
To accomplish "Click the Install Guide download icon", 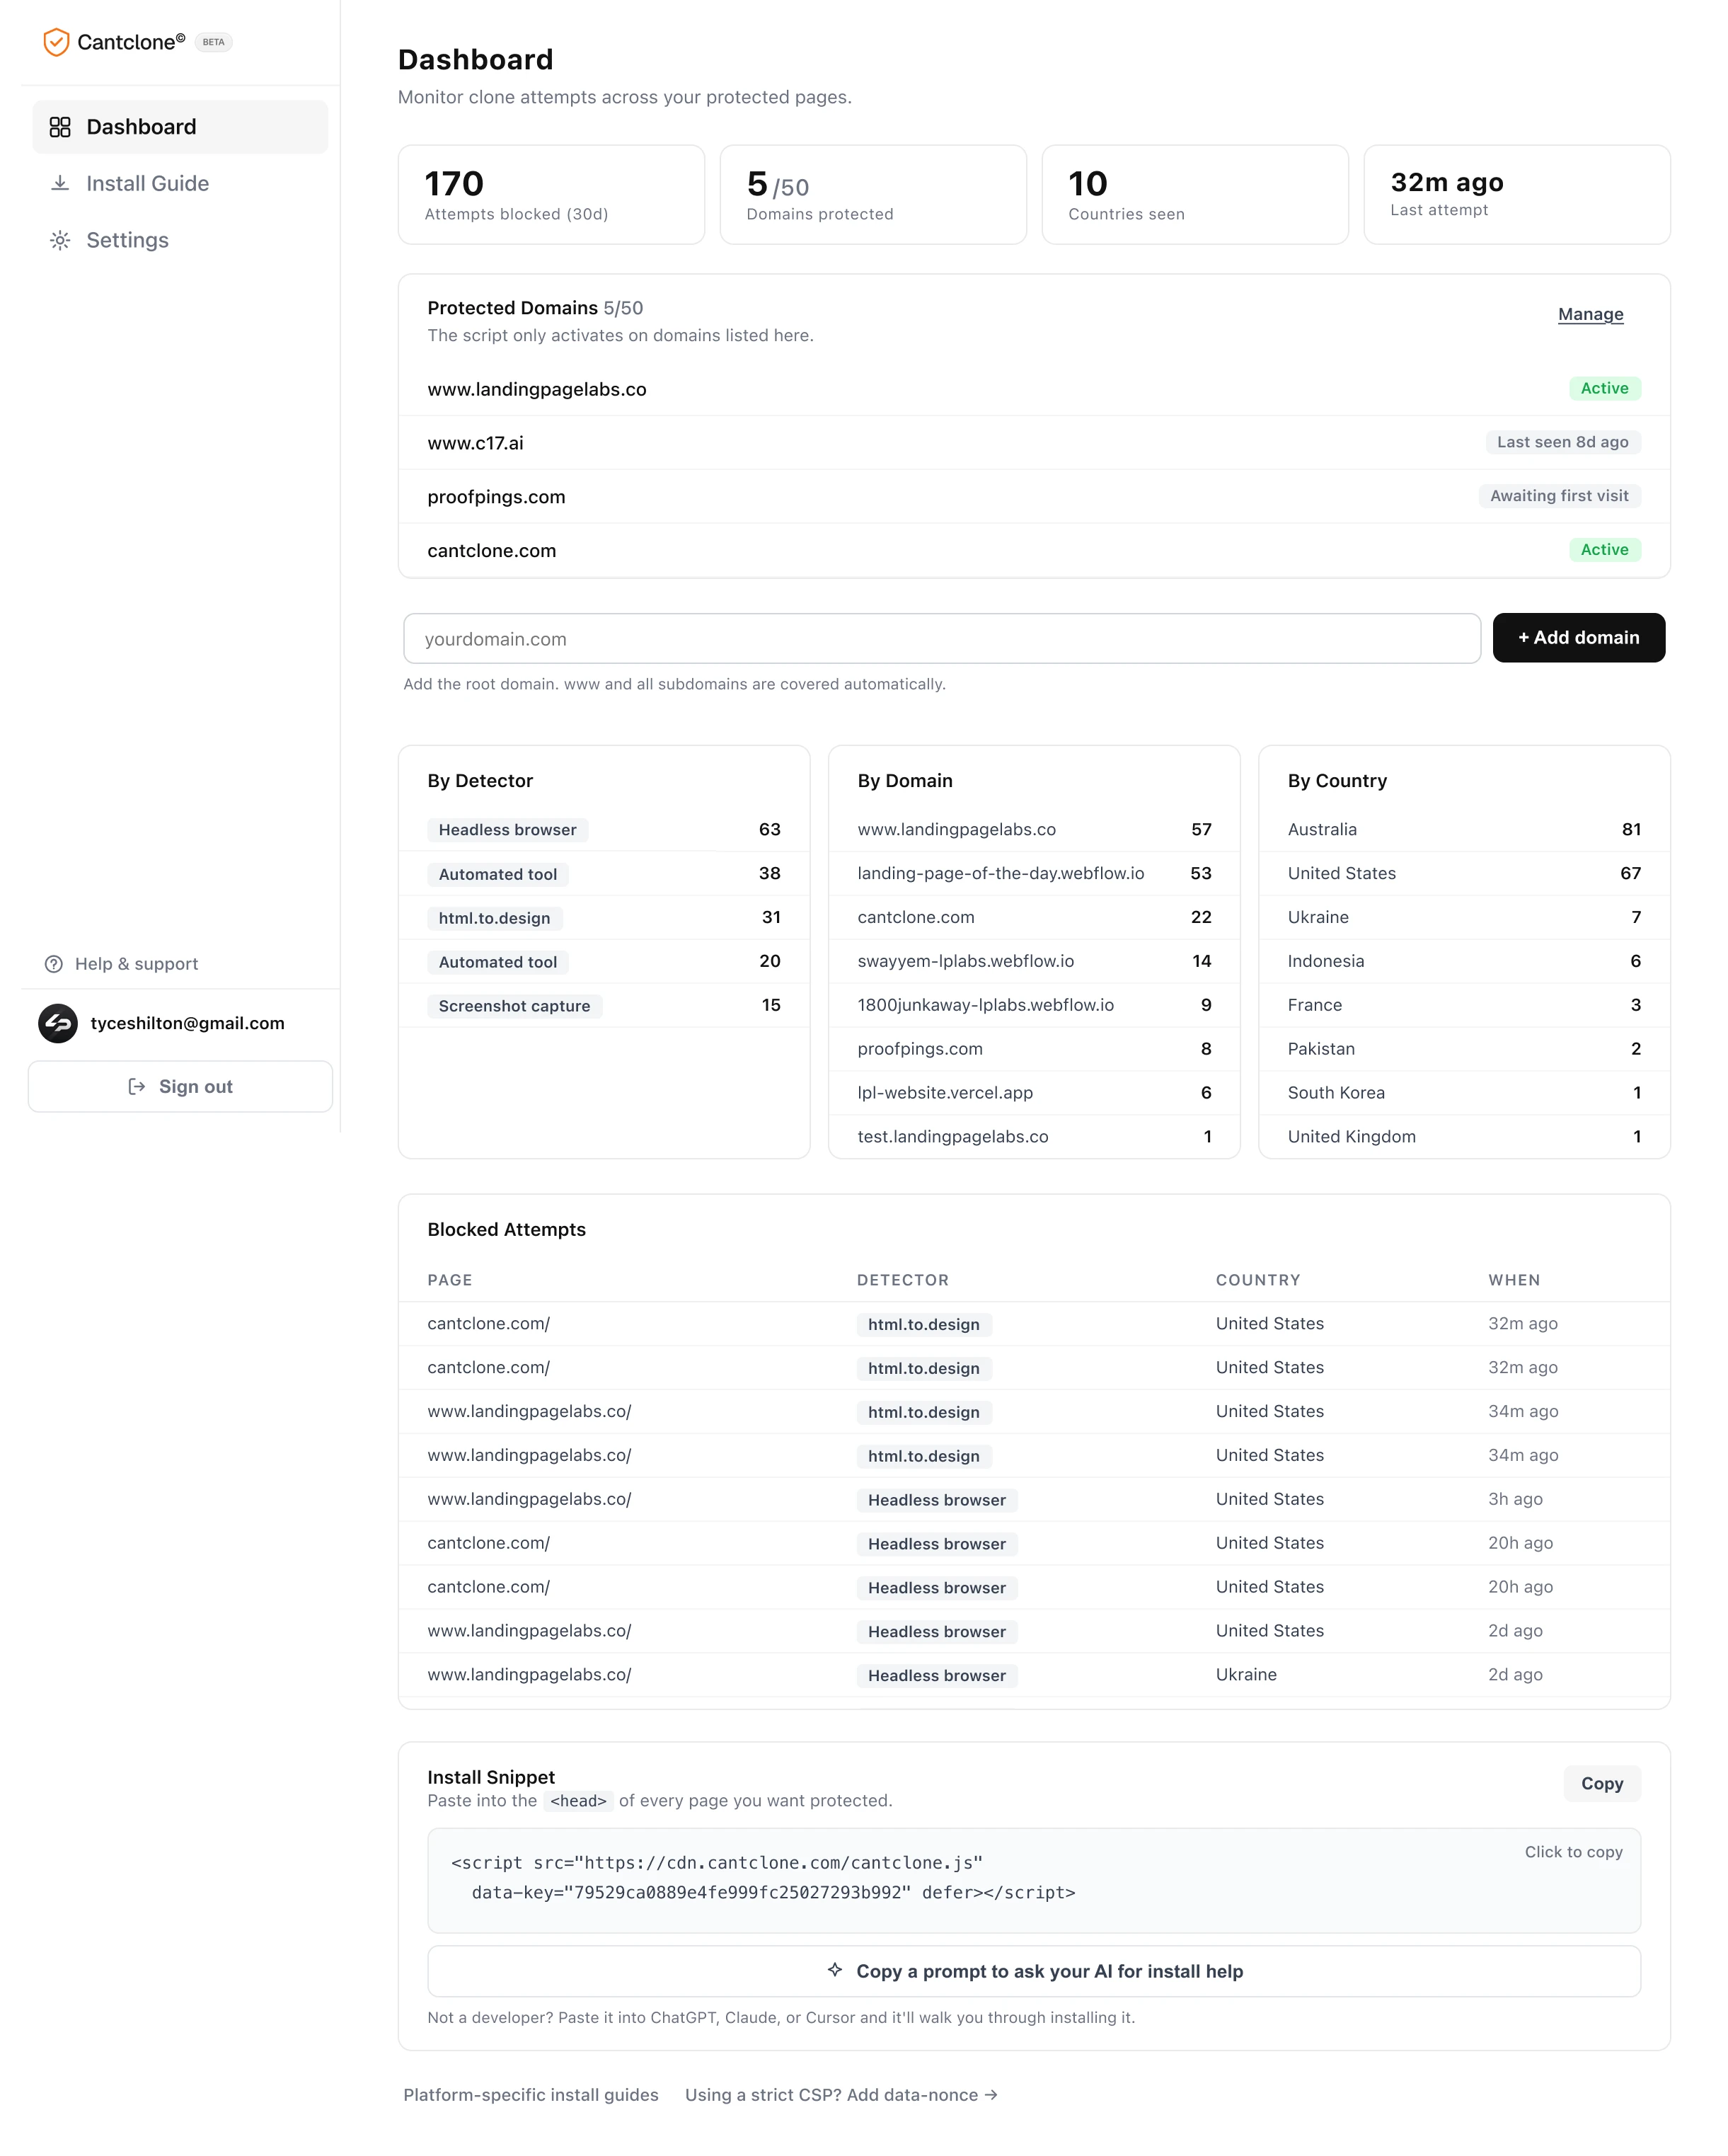I will 60,183.
